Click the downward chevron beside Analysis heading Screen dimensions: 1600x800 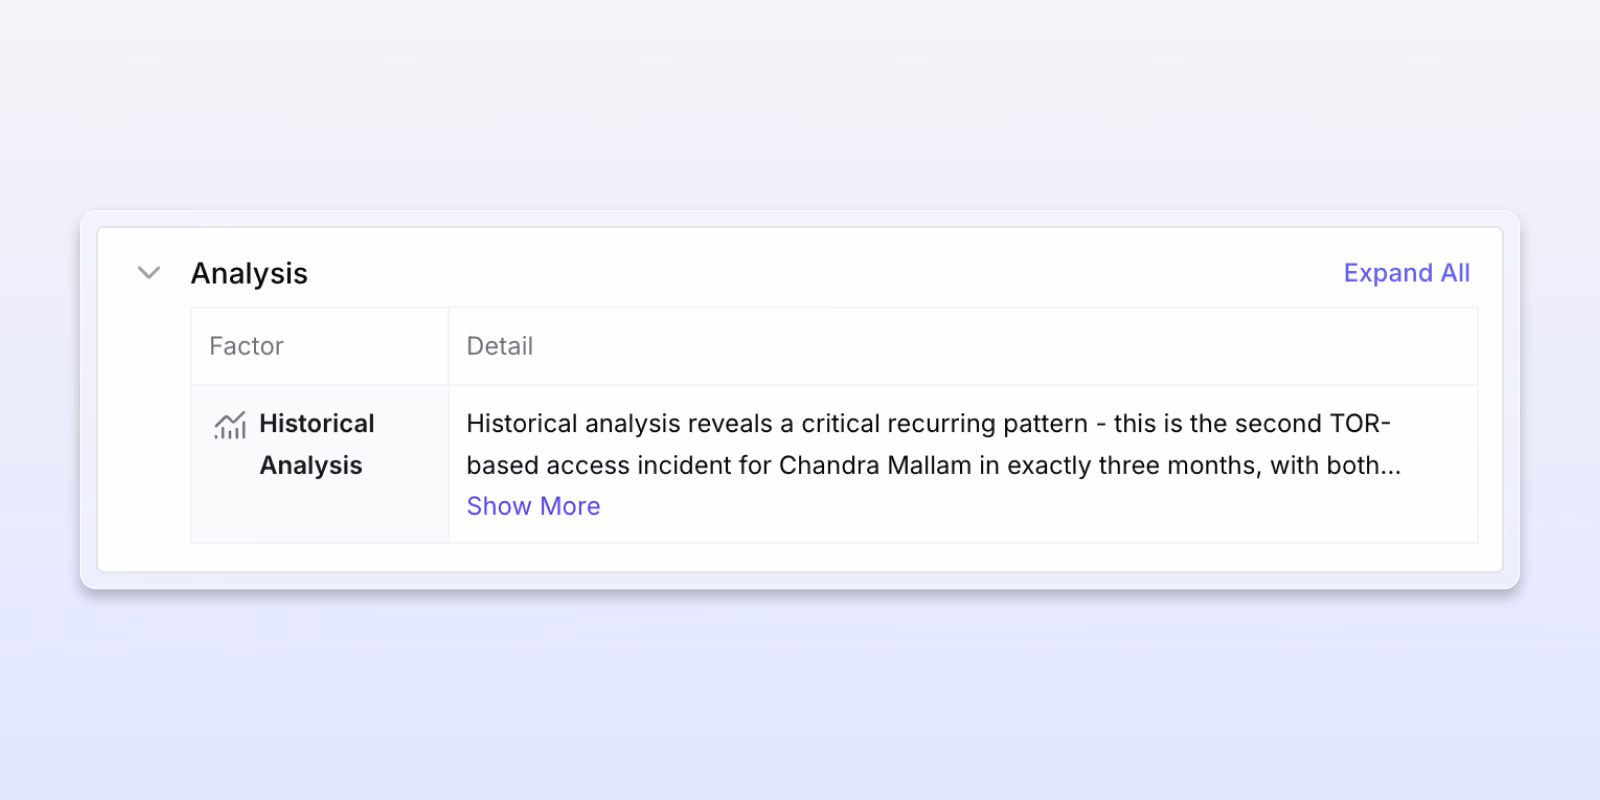148,273
